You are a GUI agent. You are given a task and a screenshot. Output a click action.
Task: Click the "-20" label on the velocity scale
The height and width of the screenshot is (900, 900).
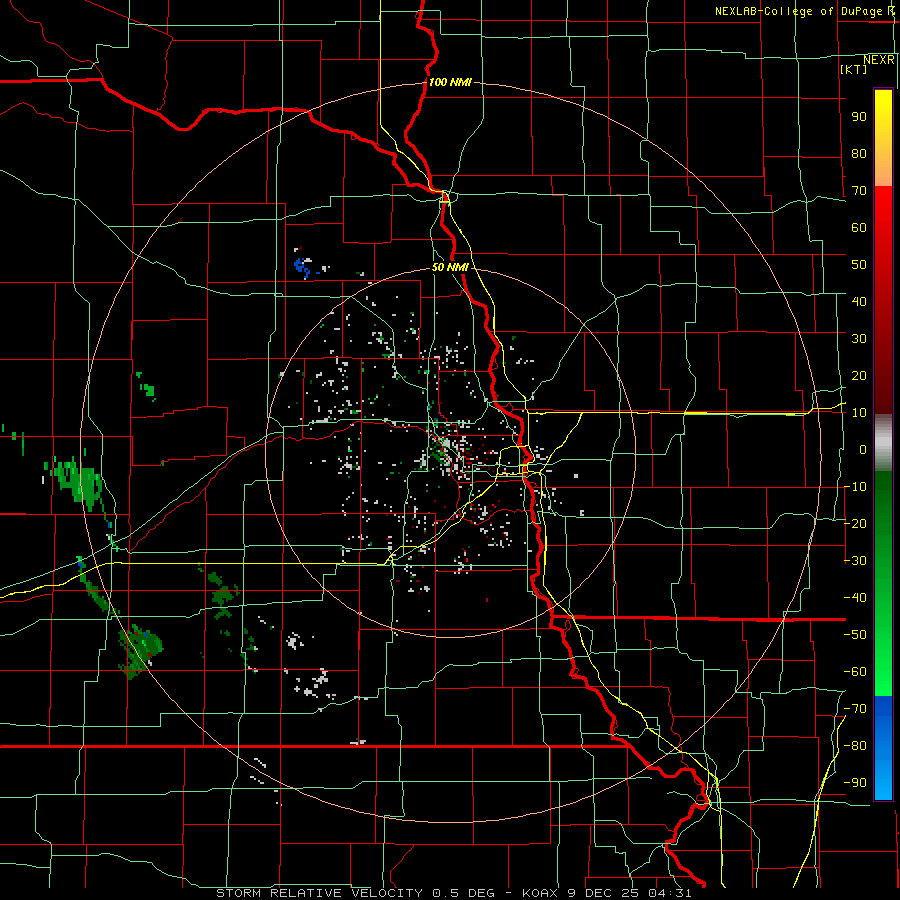coord(855,523)
